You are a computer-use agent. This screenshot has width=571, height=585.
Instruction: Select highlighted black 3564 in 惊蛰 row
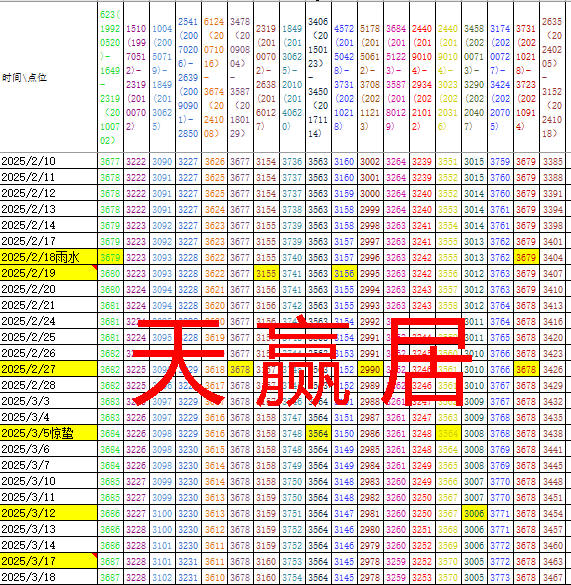[318, 433]
